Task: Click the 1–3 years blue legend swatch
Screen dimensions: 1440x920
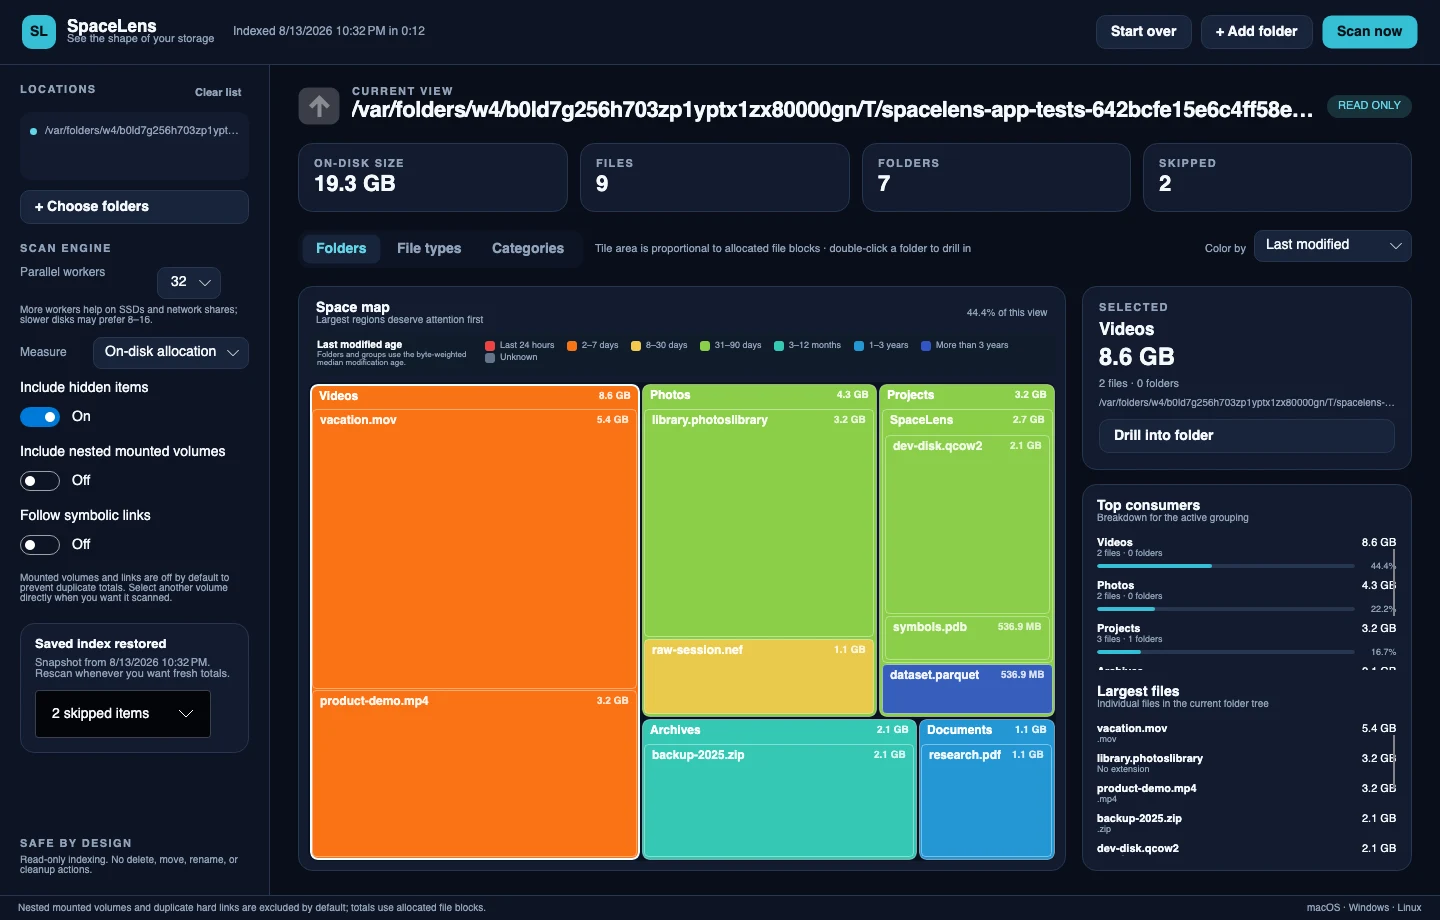Action: 859,346
